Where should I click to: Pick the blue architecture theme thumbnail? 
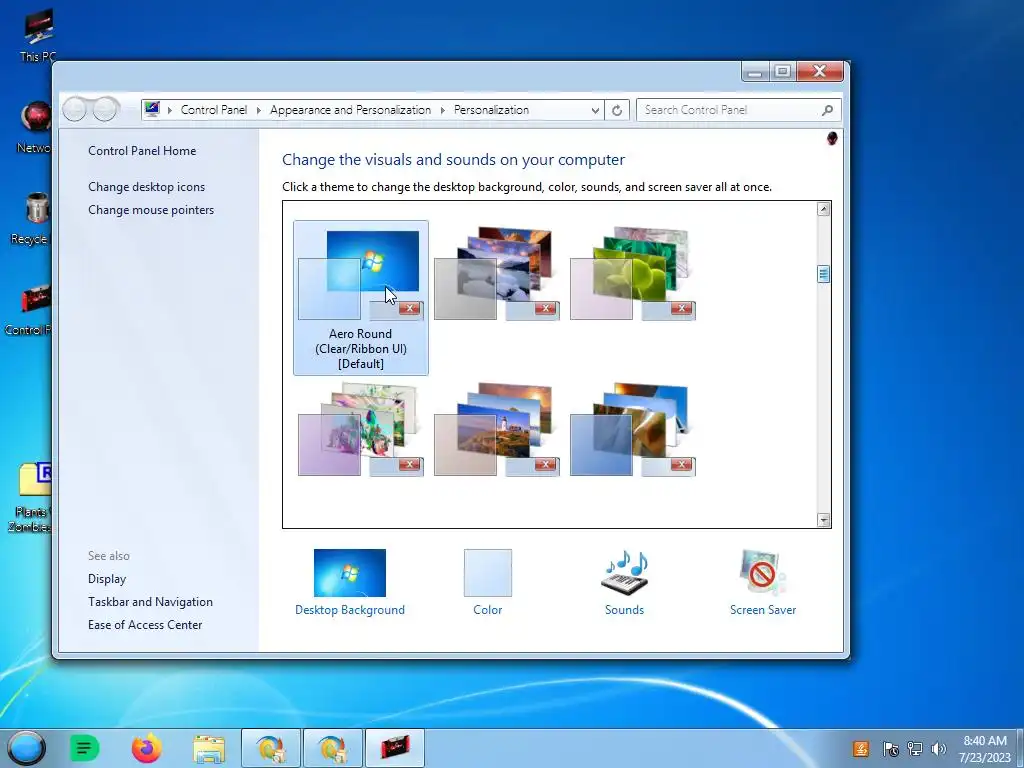tap(632, 429)
